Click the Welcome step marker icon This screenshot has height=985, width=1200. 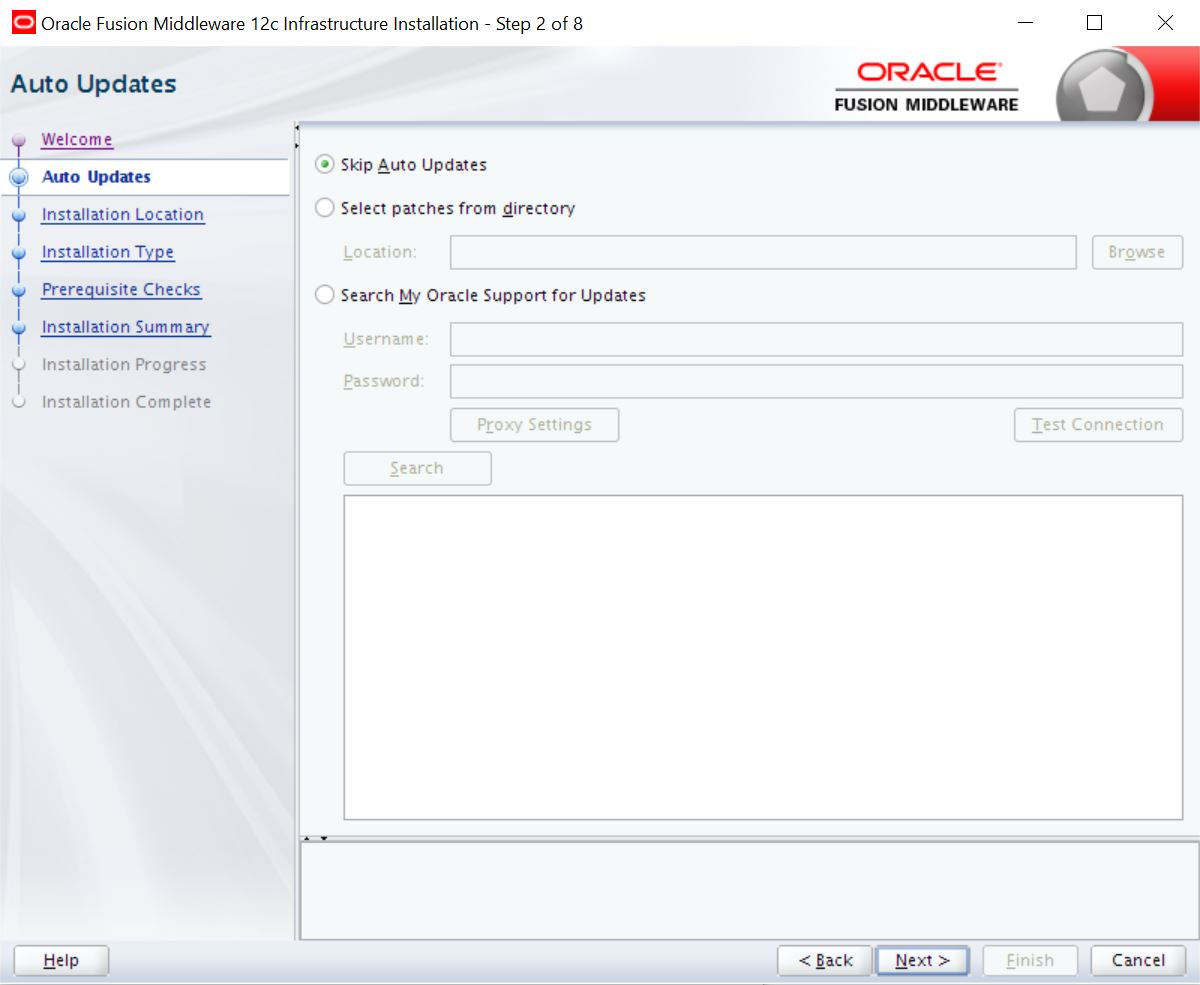(x=18, y=140)
